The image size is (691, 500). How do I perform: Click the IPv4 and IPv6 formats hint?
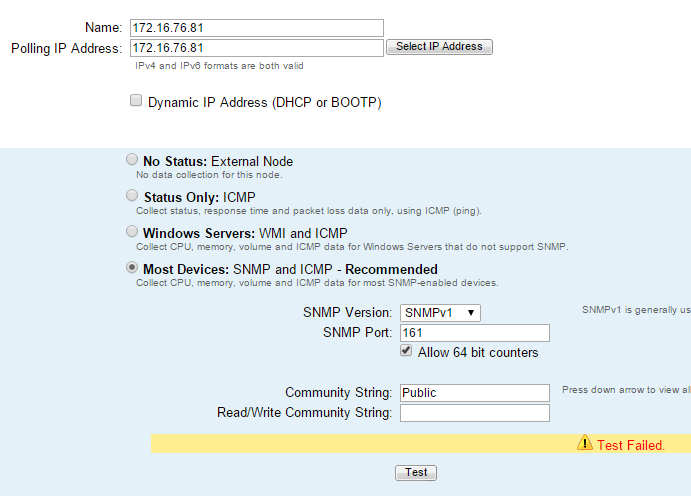[x=219, y=66]
